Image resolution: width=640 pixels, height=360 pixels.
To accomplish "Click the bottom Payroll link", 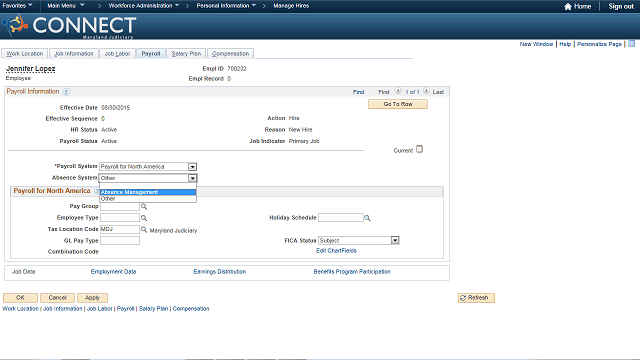I will coord(125,309).
